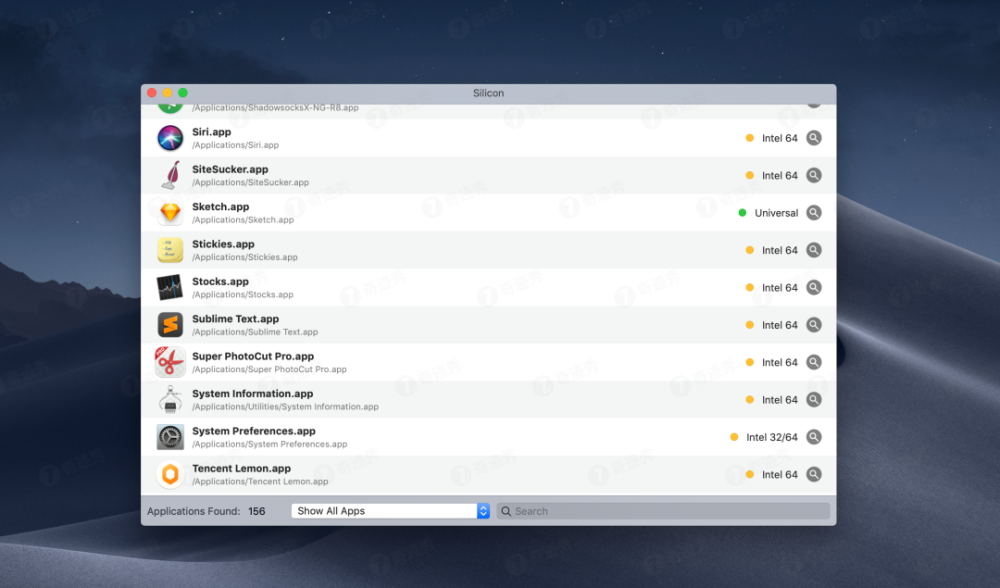Select the Super PhotoCut Pro.app name text
This screenshot has width=1000, height=588.
pos(253,356)
